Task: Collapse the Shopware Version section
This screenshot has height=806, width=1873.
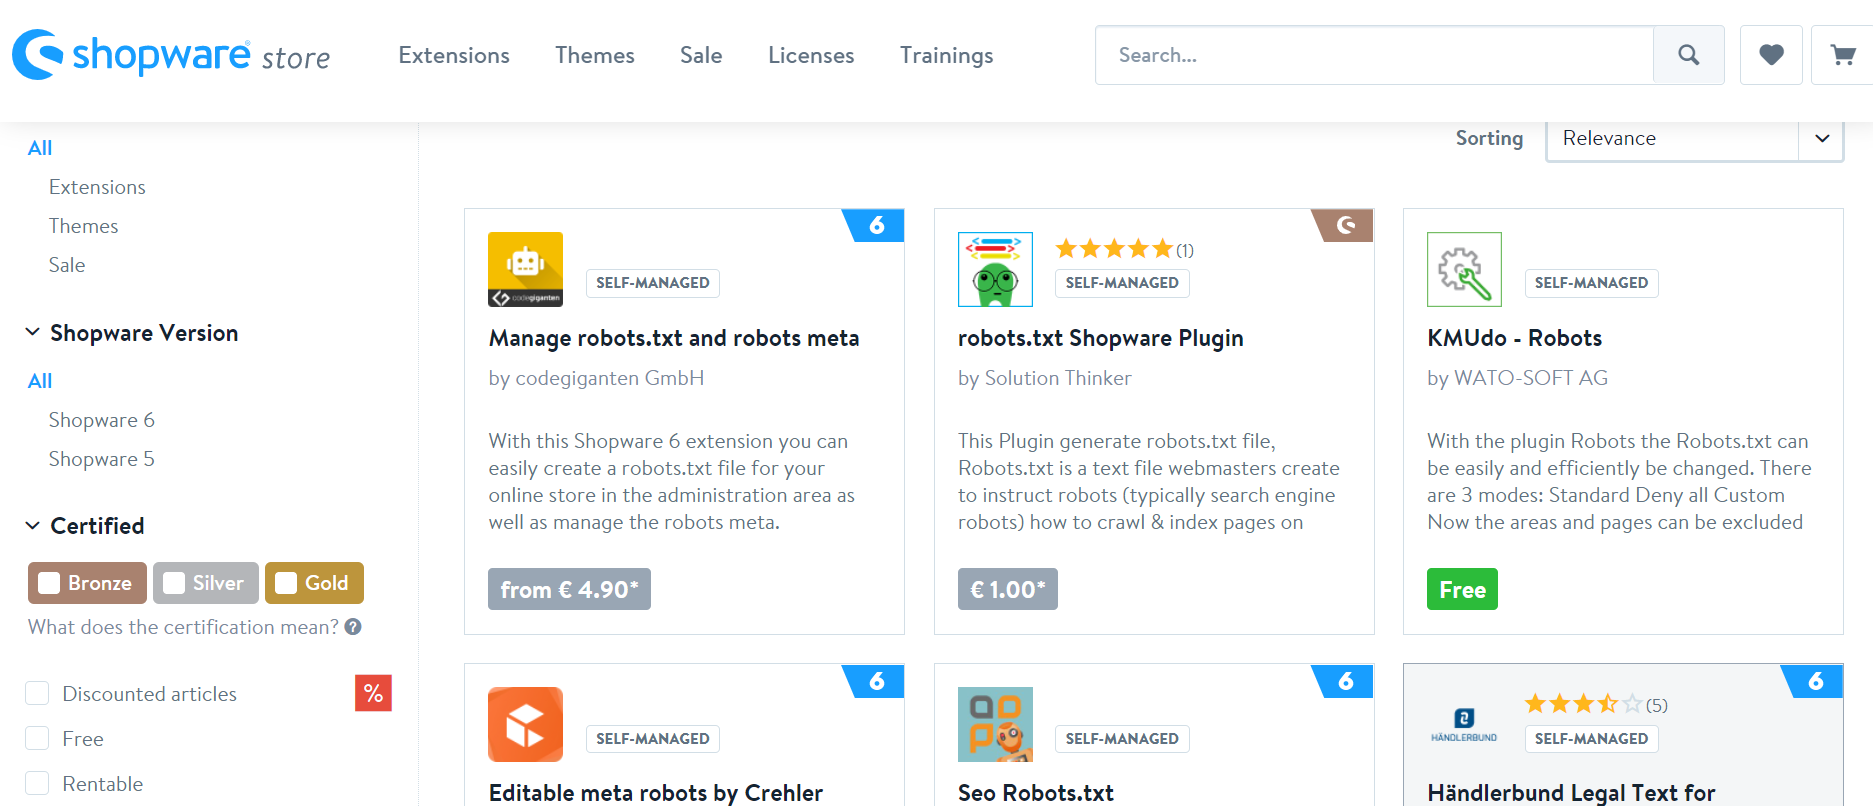Action: pyautogui.click(x=132, y=333)
